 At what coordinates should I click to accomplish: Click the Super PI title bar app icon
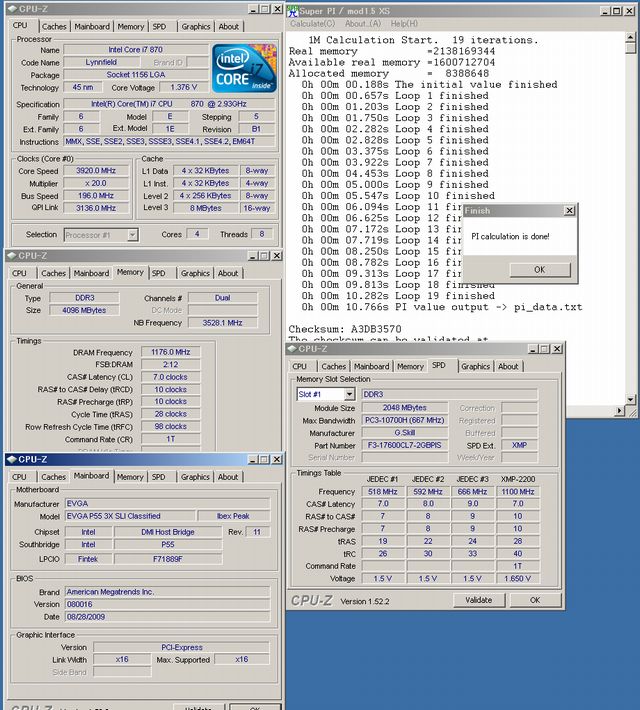click(293, 11)
